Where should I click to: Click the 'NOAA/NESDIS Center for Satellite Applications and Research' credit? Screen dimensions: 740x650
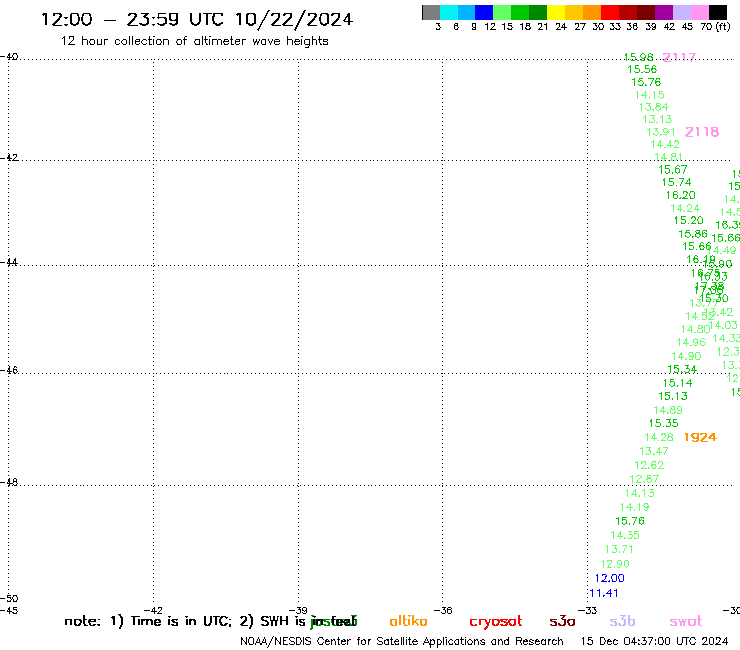(x=402, y=642)
